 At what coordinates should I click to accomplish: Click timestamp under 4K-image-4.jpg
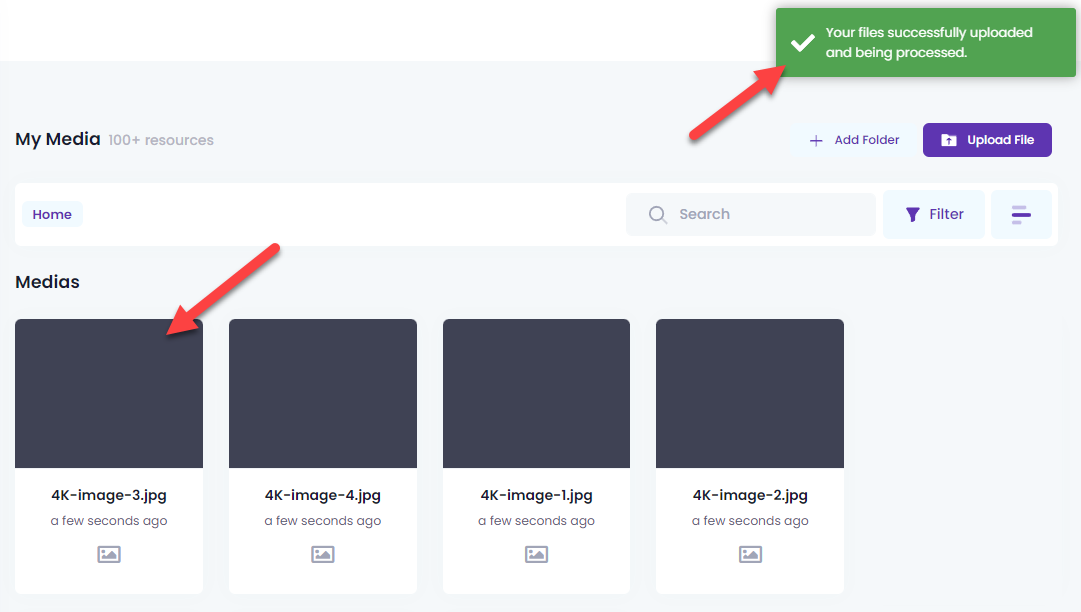[x=323, y=521]
